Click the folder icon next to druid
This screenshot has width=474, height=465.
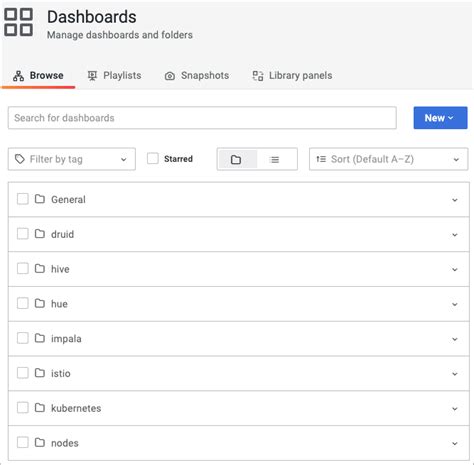tap(40, 234)
